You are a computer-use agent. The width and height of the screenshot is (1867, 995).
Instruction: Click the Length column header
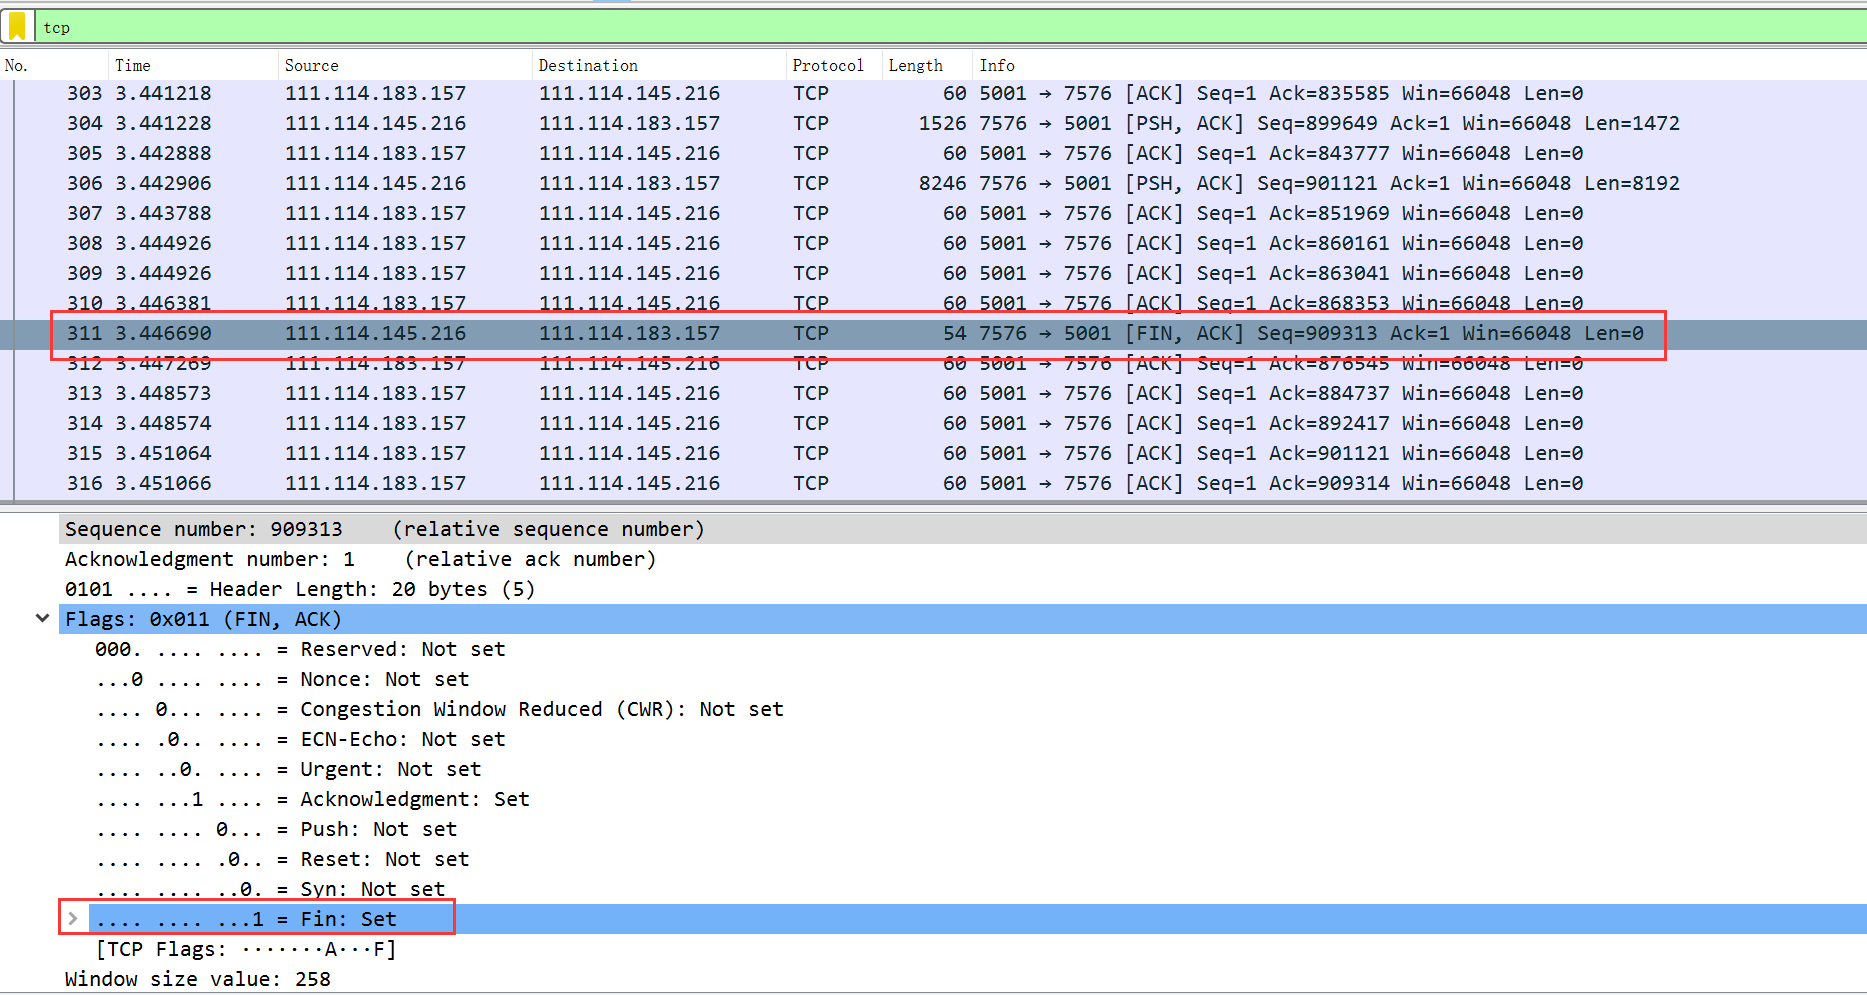point(915,66)
